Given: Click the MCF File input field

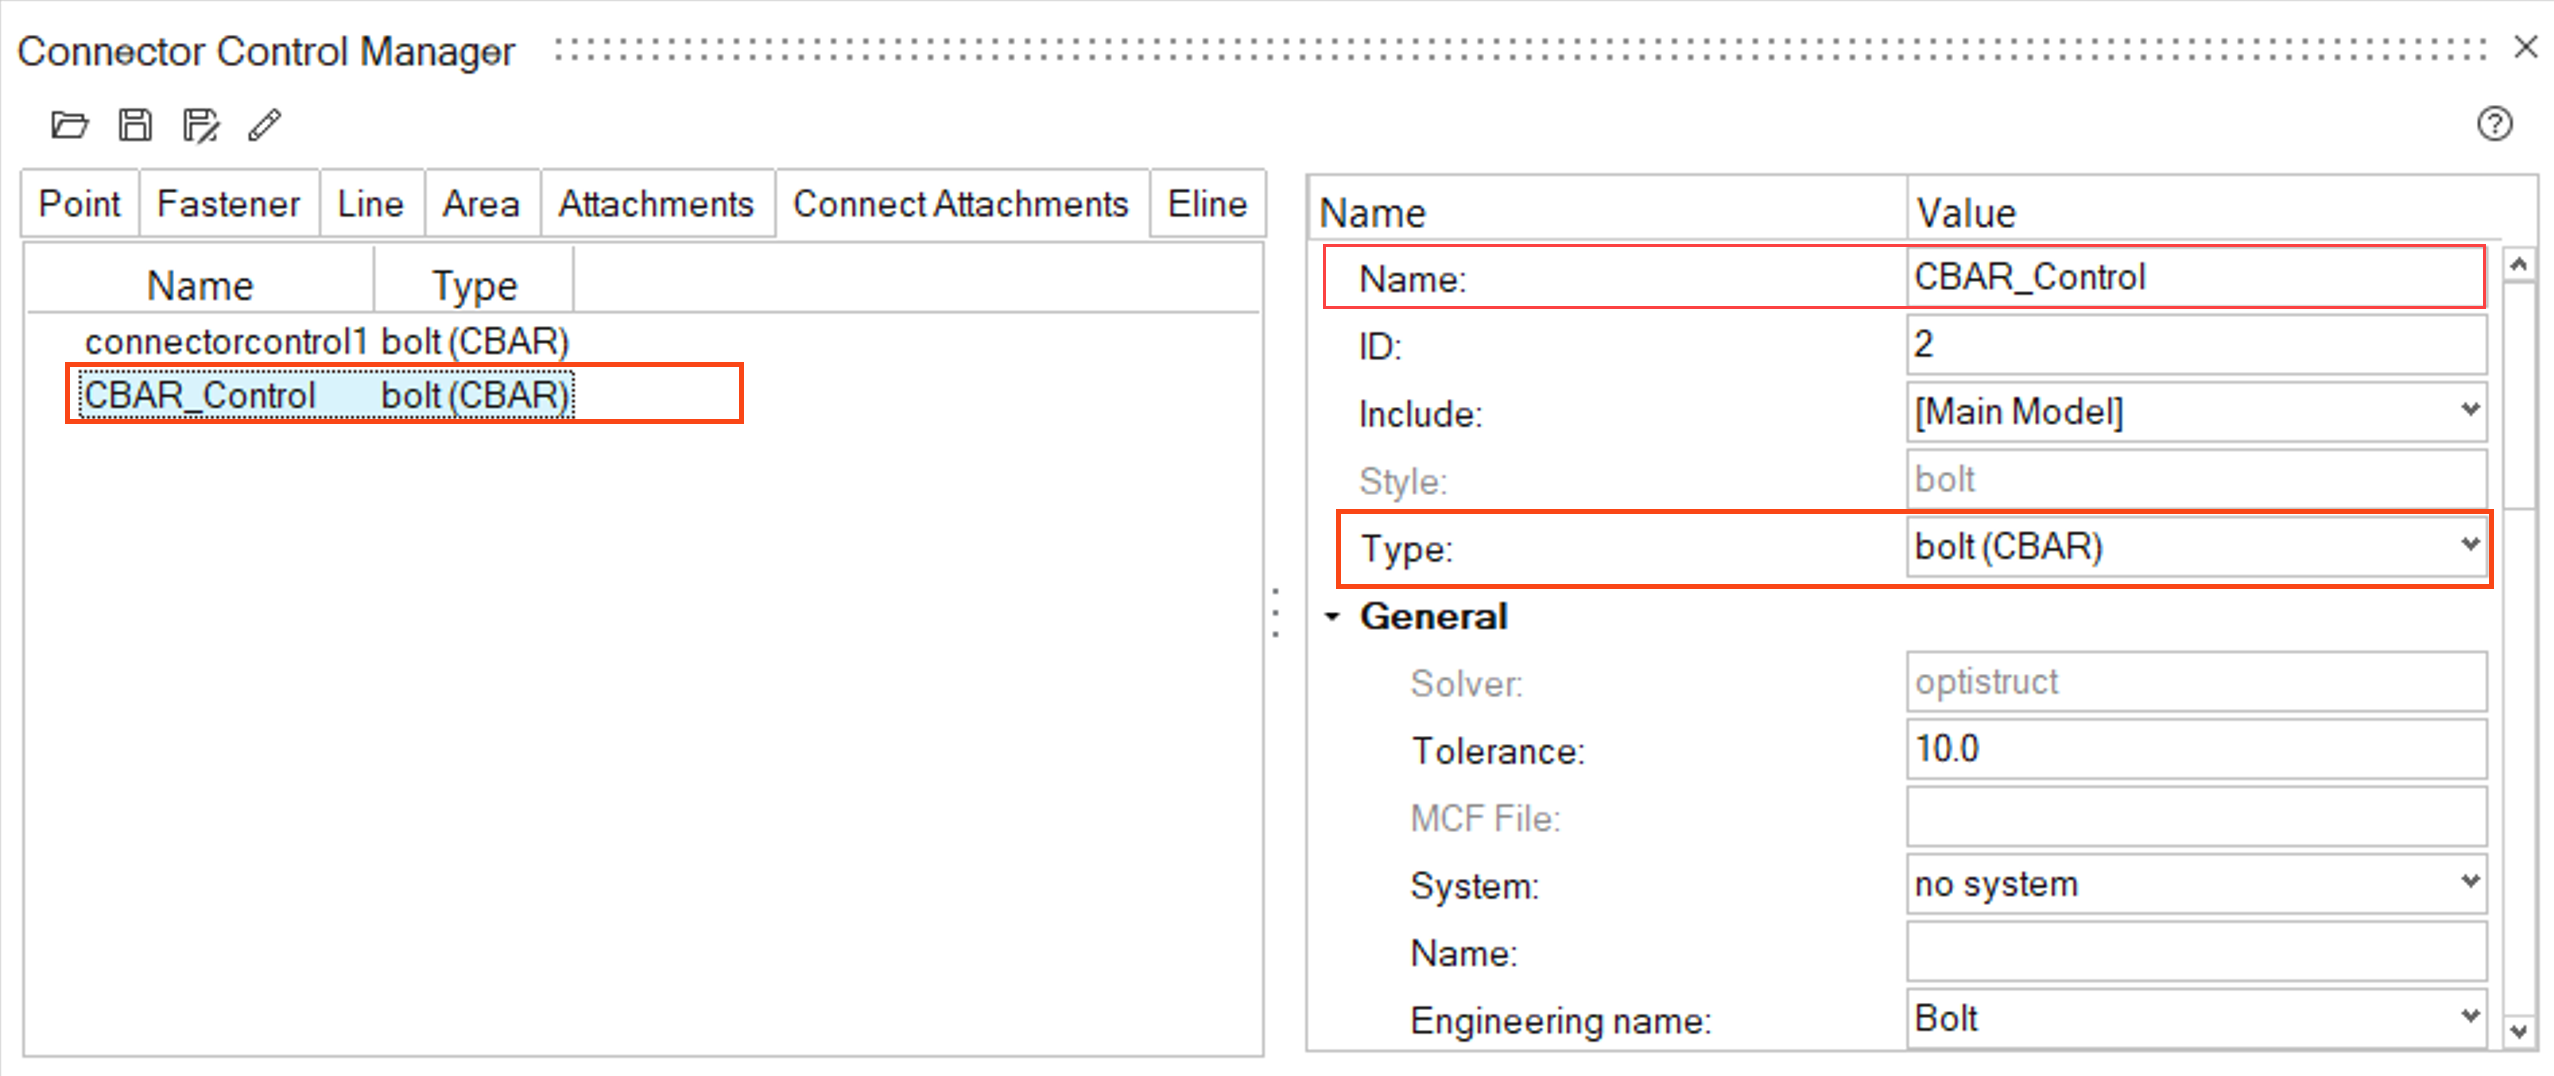Looking at the screenshot, I should click(2190, 817).
